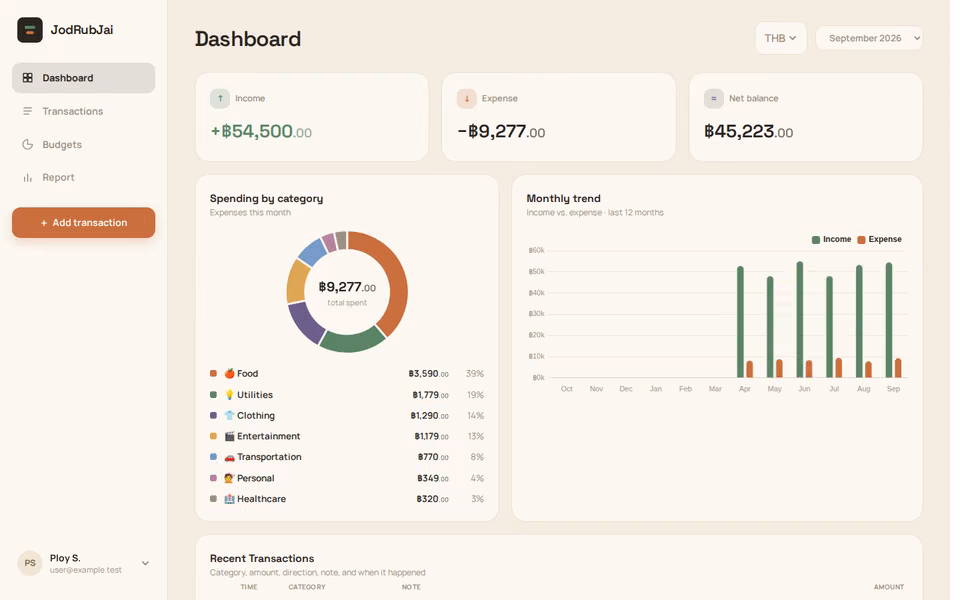Toggle the Income series in chart legend
Viewport: 960px width, 600px height.
pos(831,239)
